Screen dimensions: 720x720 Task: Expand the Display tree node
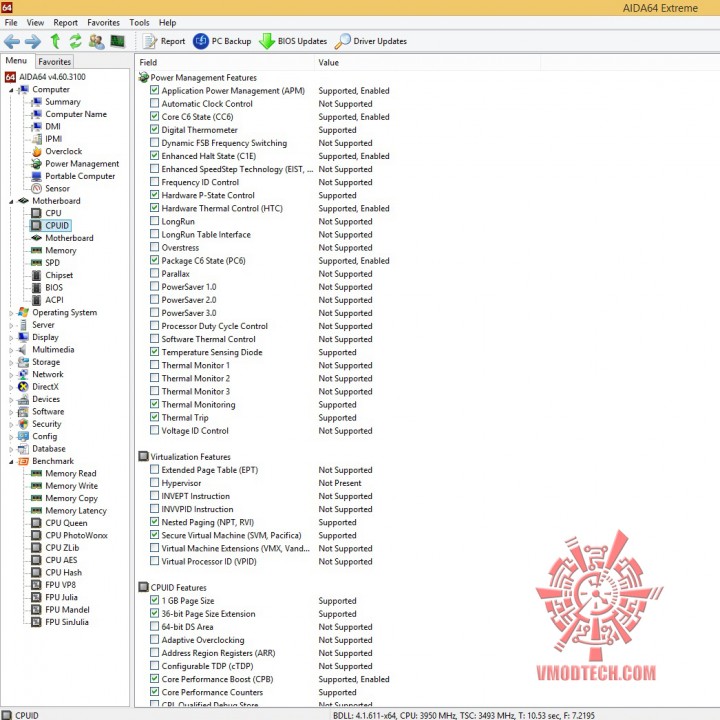click(x=11, y=338)
